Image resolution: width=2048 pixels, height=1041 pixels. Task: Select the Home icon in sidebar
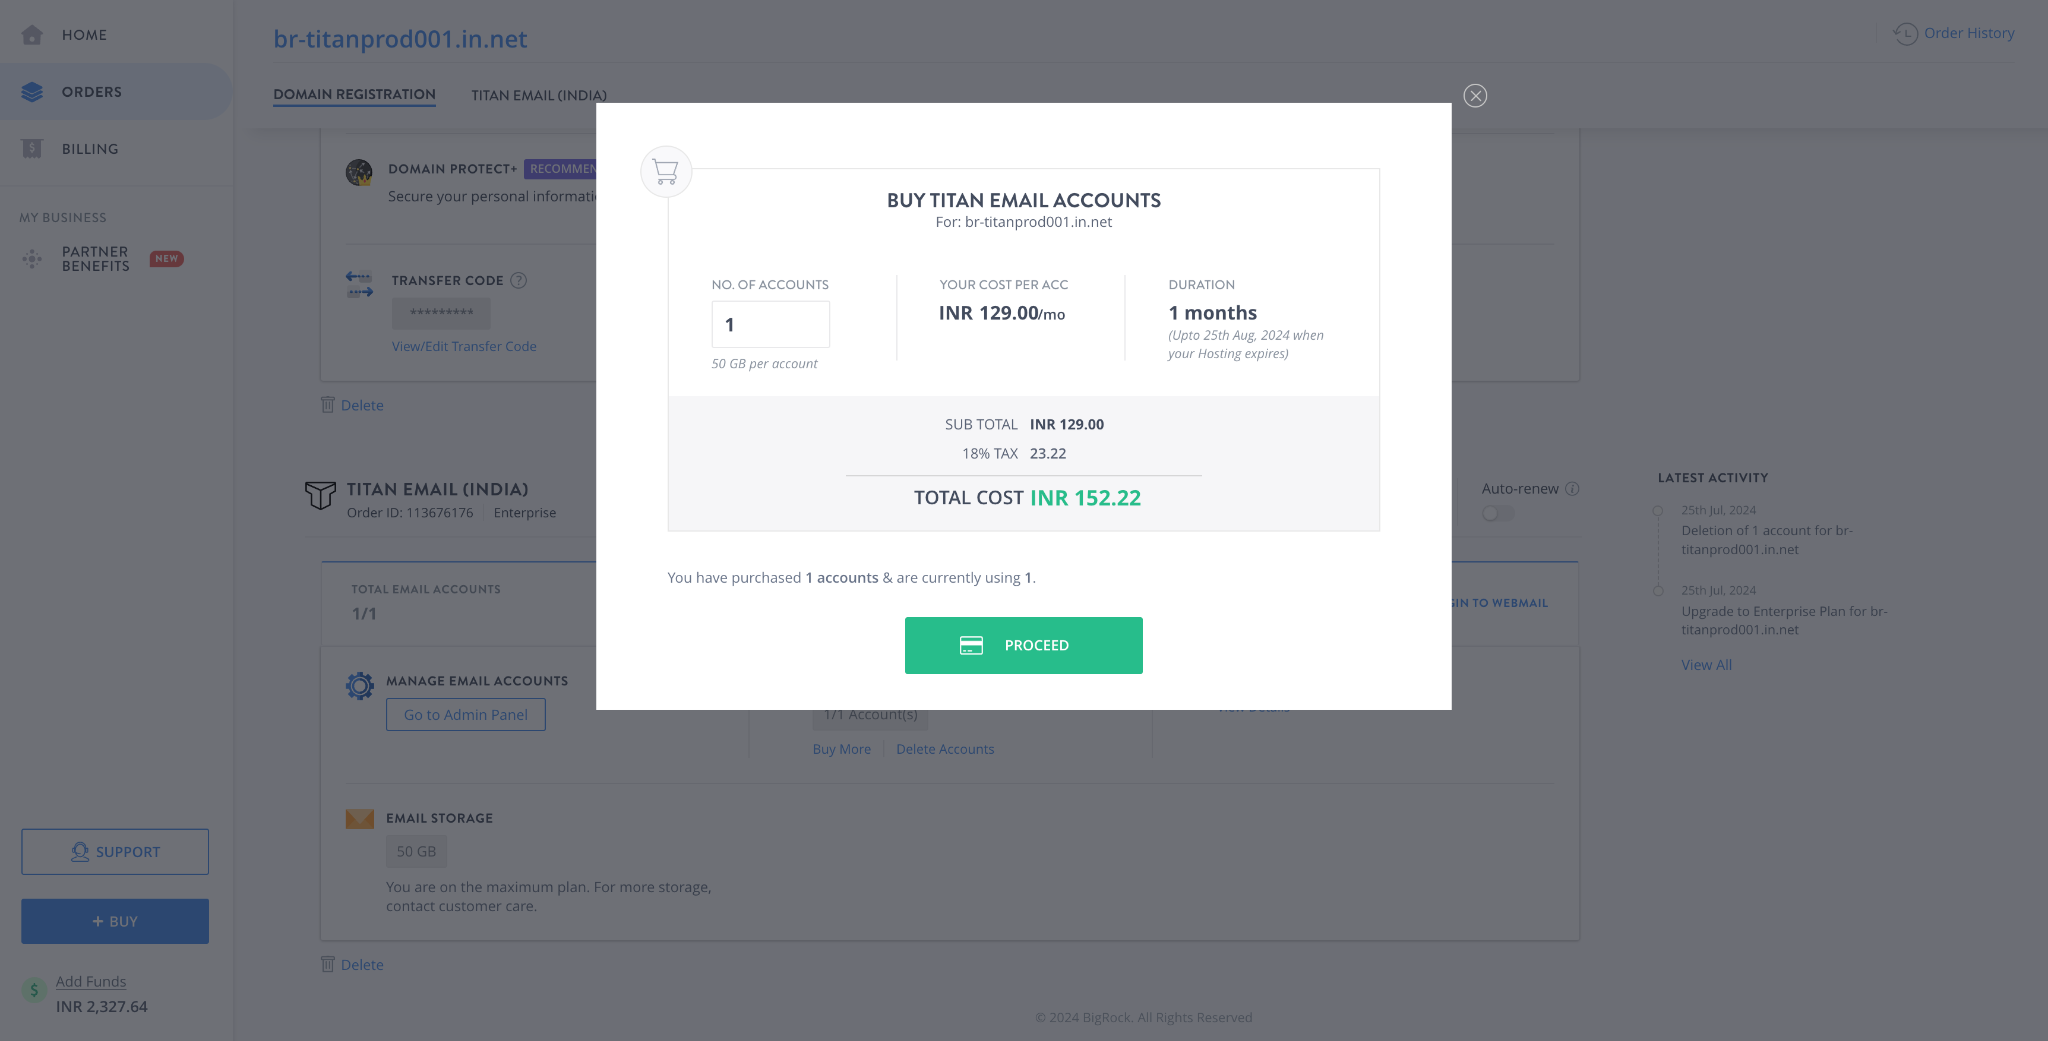tap(32, 33)
